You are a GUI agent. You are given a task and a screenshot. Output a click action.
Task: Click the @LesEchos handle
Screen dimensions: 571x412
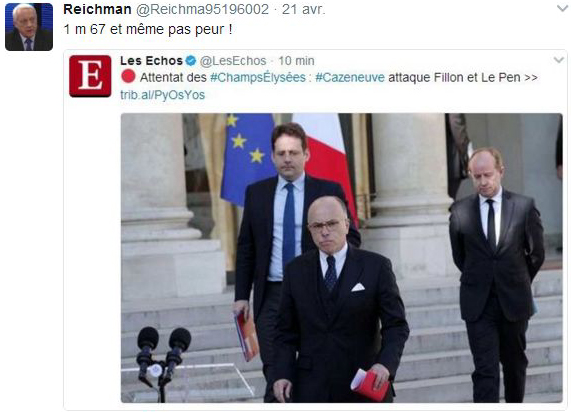[233, 61]
